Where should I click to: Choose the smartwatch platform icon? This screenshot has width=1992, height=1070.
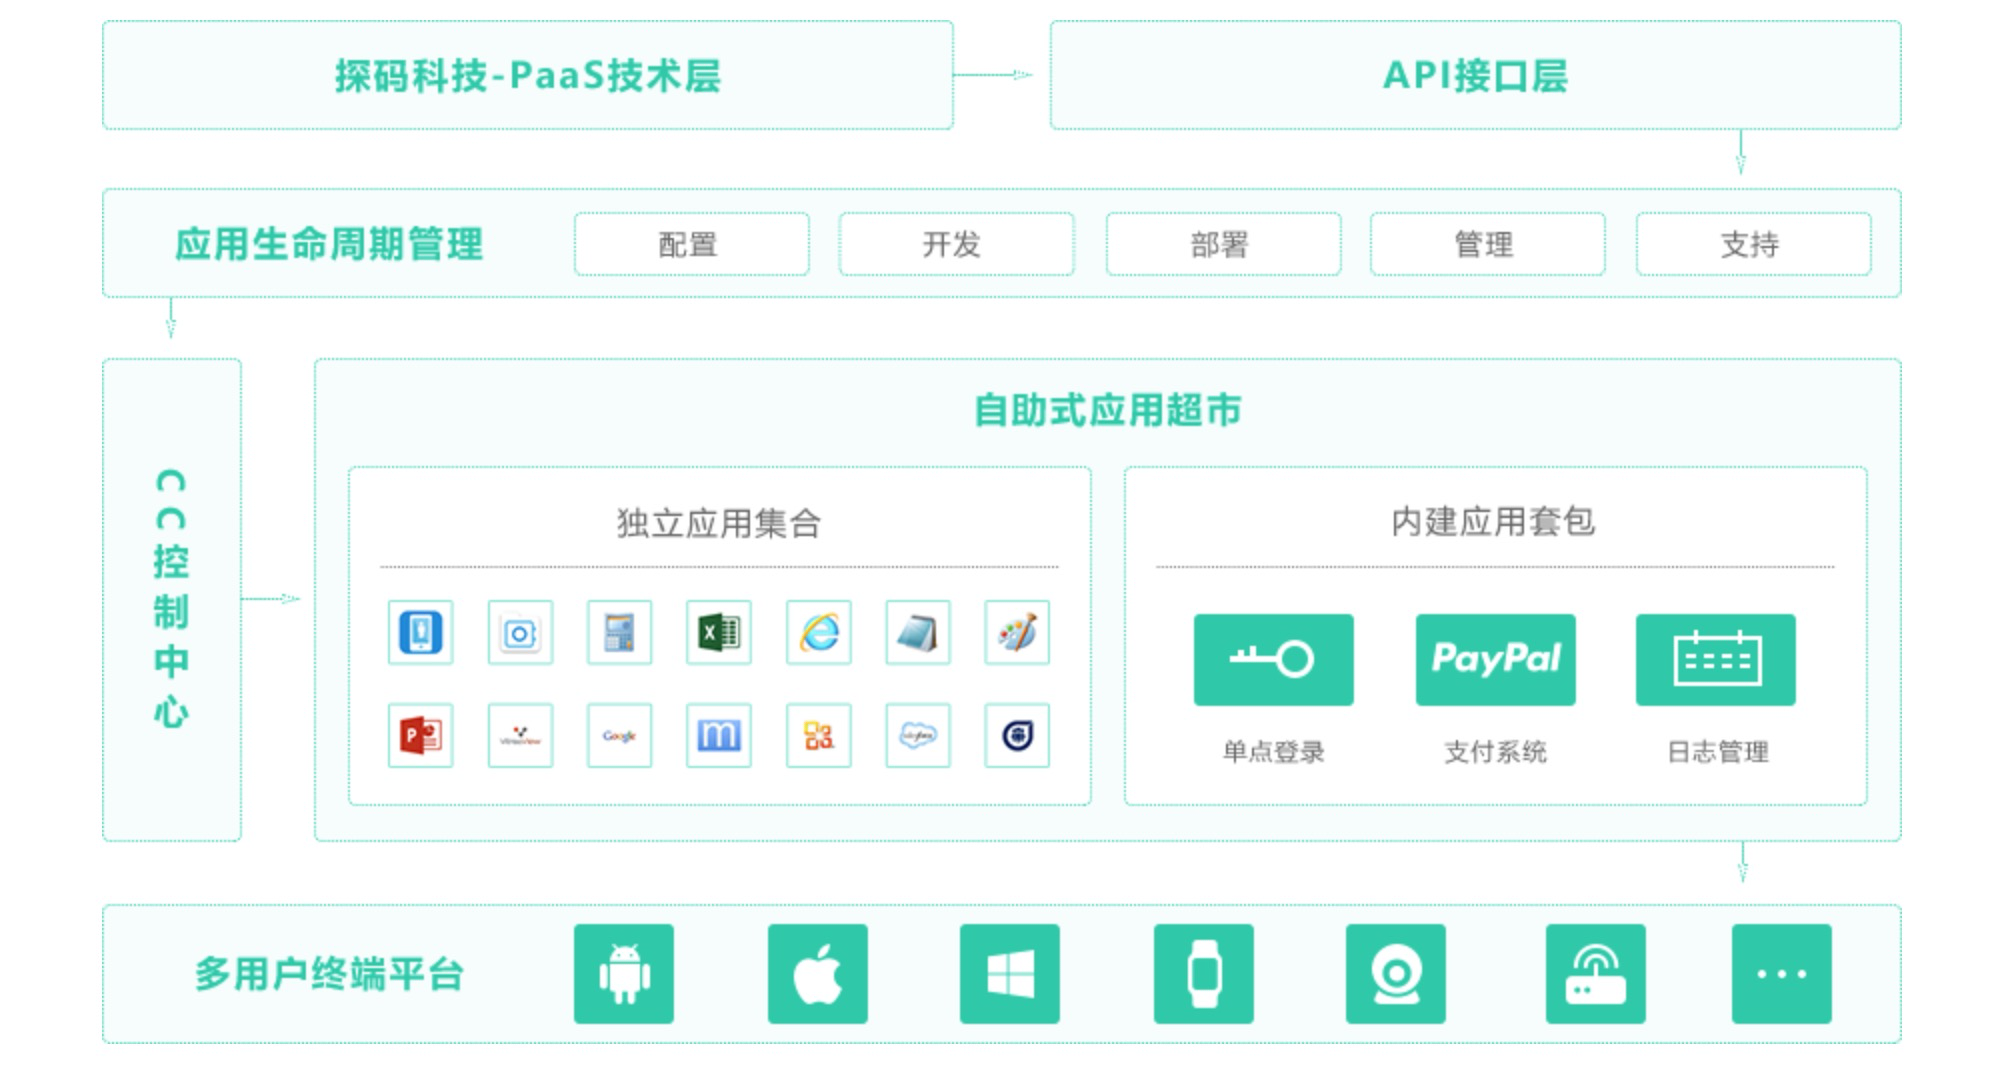pyautogui.click(x=1204, y=974)
